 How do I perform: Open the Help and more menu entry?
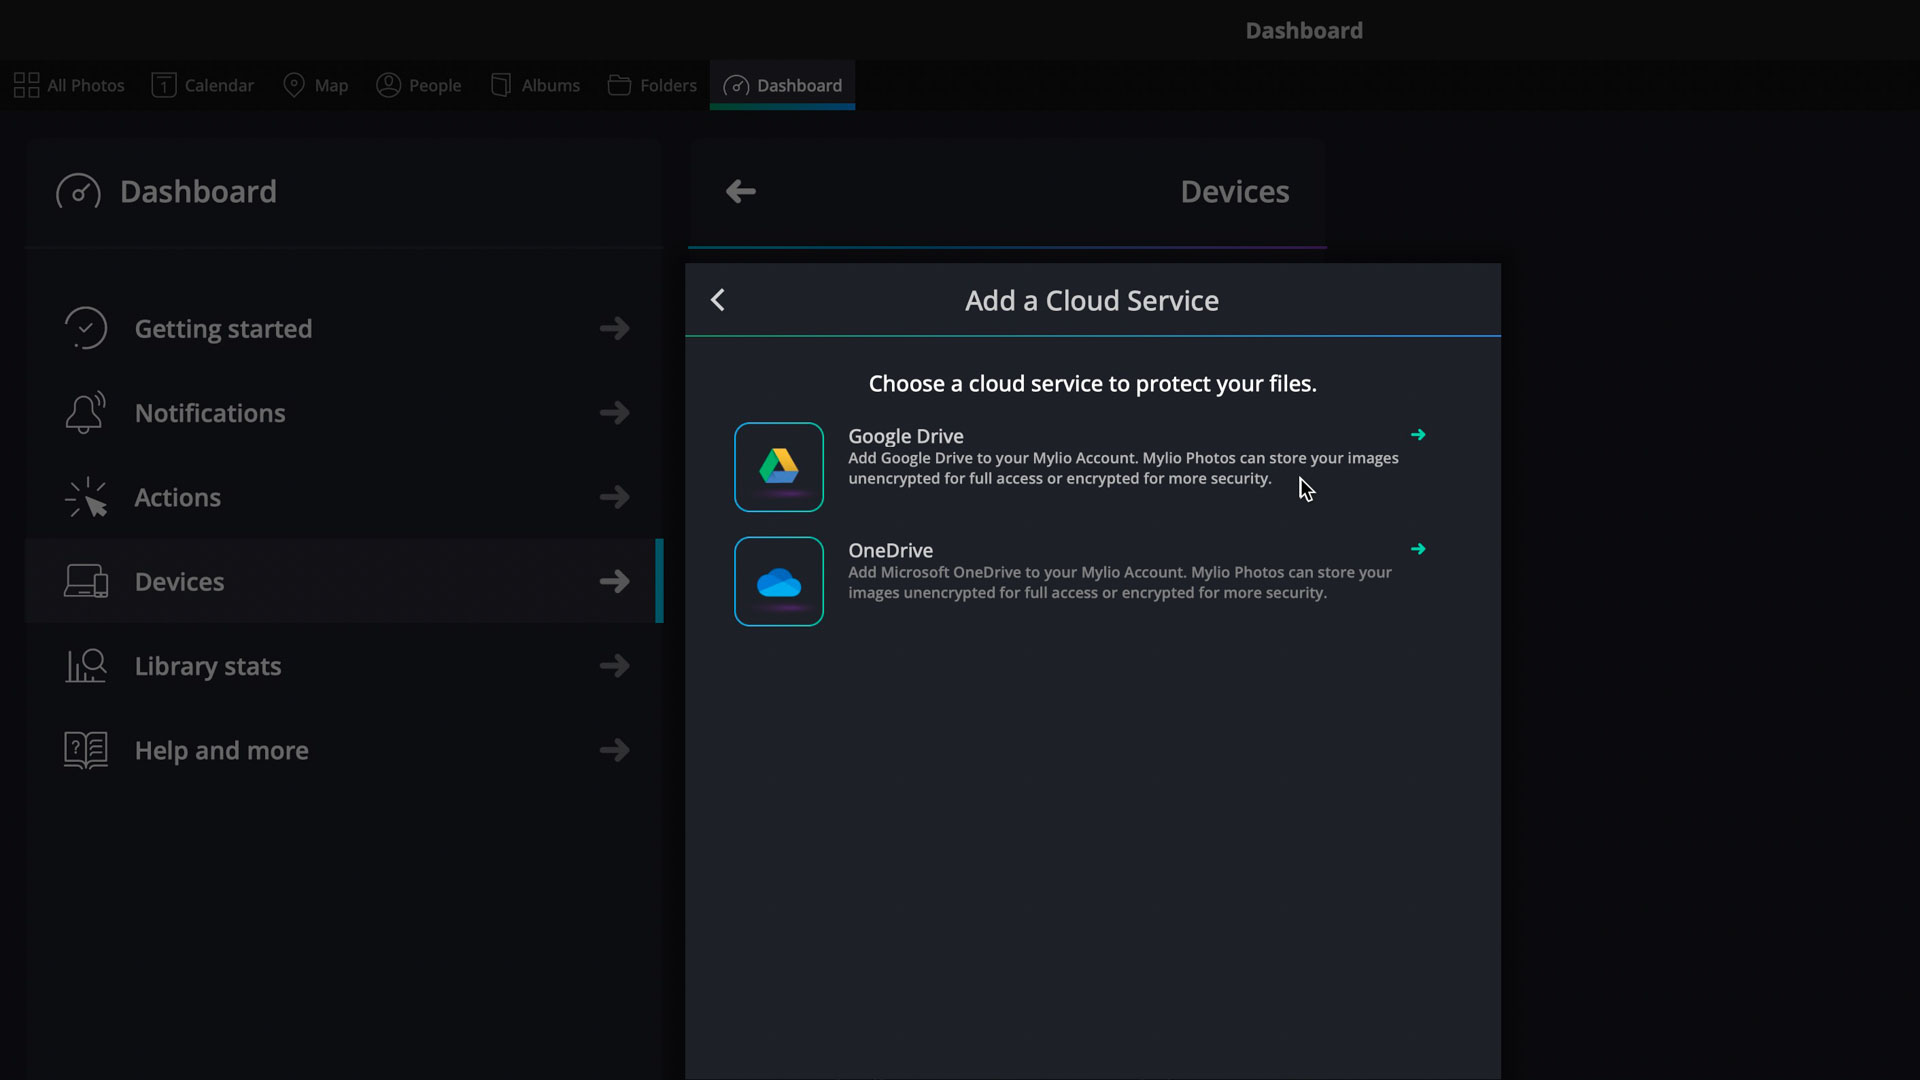[344, 750]
